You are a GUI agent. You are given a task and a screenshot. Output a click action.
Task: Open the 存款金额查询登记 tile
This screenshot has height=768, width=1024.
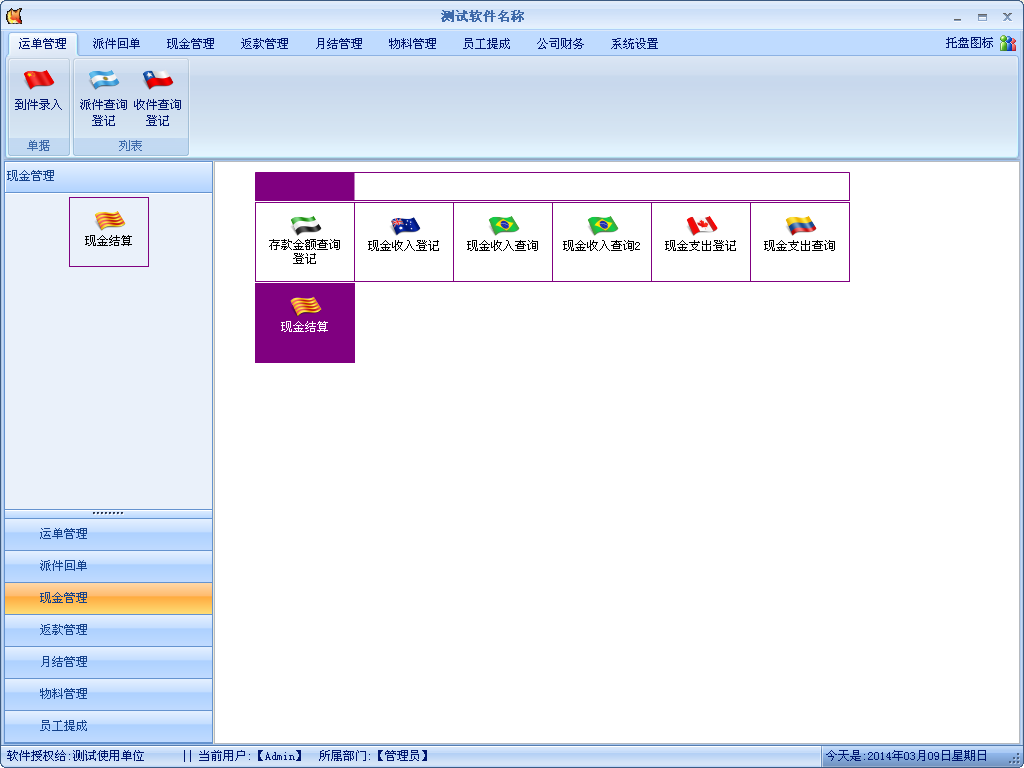point(304,242)
